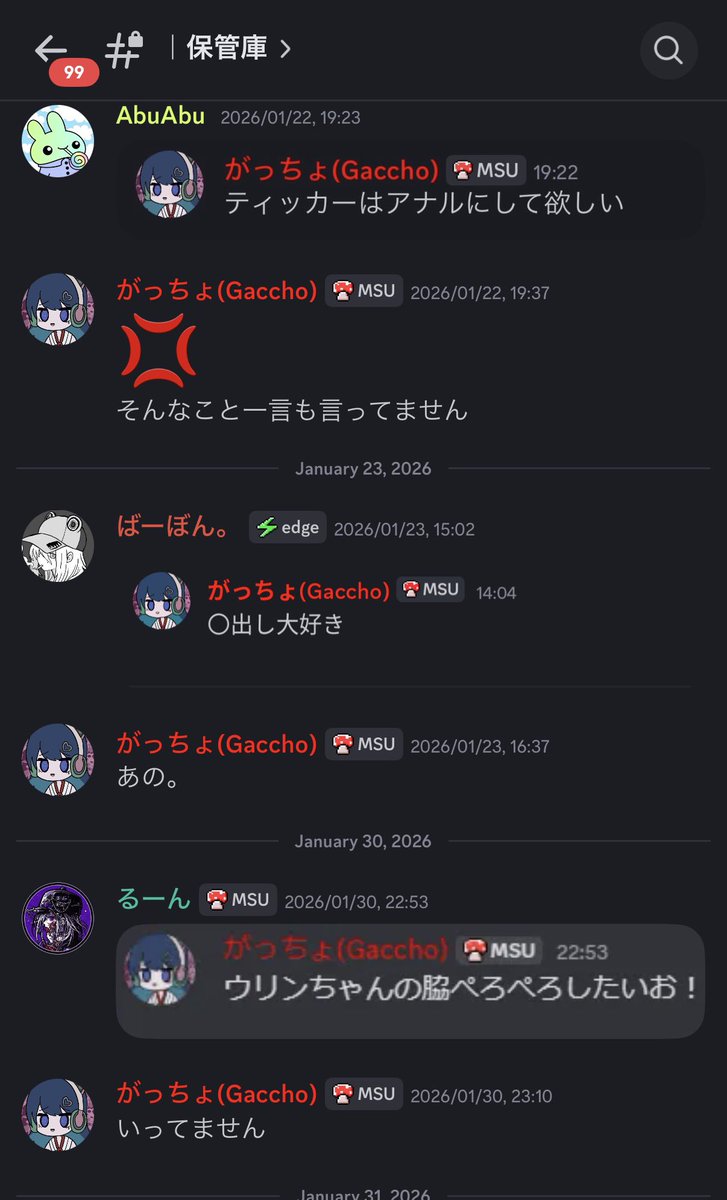Viewport: 727px width, 1200px height.
Task: Tap the 保管庫 channel title
Action: 226,48
